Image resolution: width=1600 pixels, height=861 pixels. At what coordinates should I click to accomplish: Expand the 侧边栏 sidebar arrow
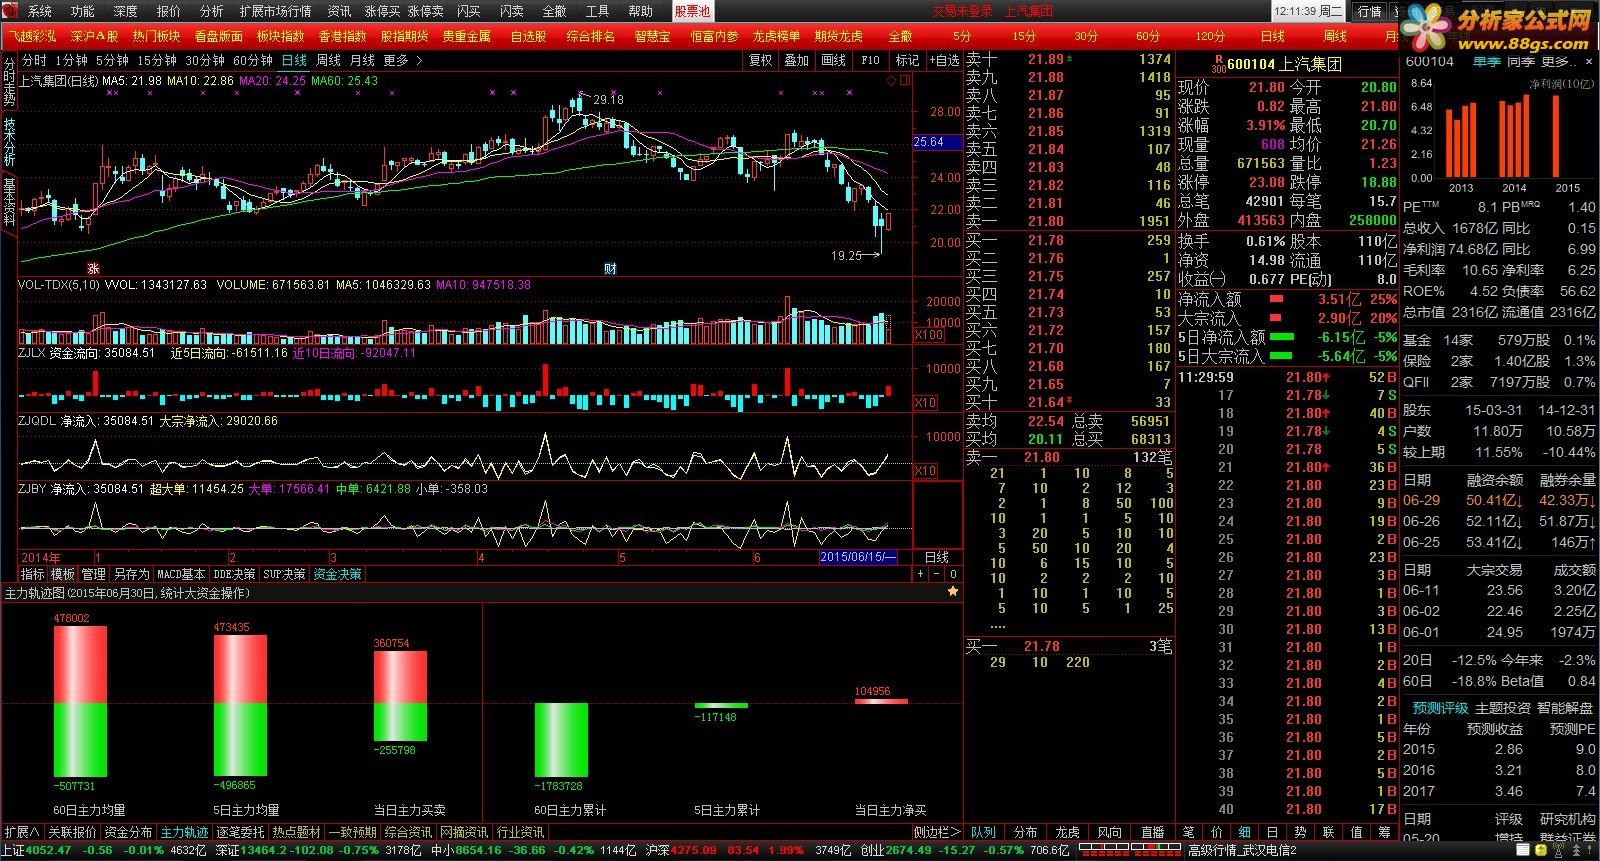(x=935, y=832)
